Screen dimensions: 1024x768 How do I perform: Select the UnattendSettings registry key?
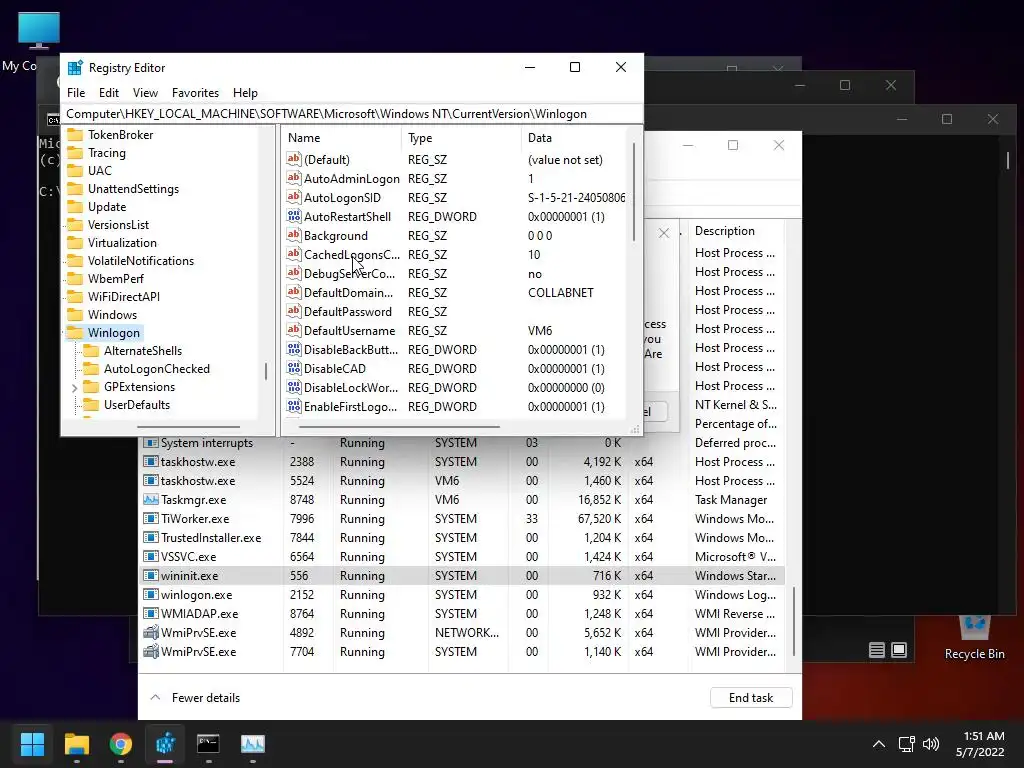[x=133, y=189]
